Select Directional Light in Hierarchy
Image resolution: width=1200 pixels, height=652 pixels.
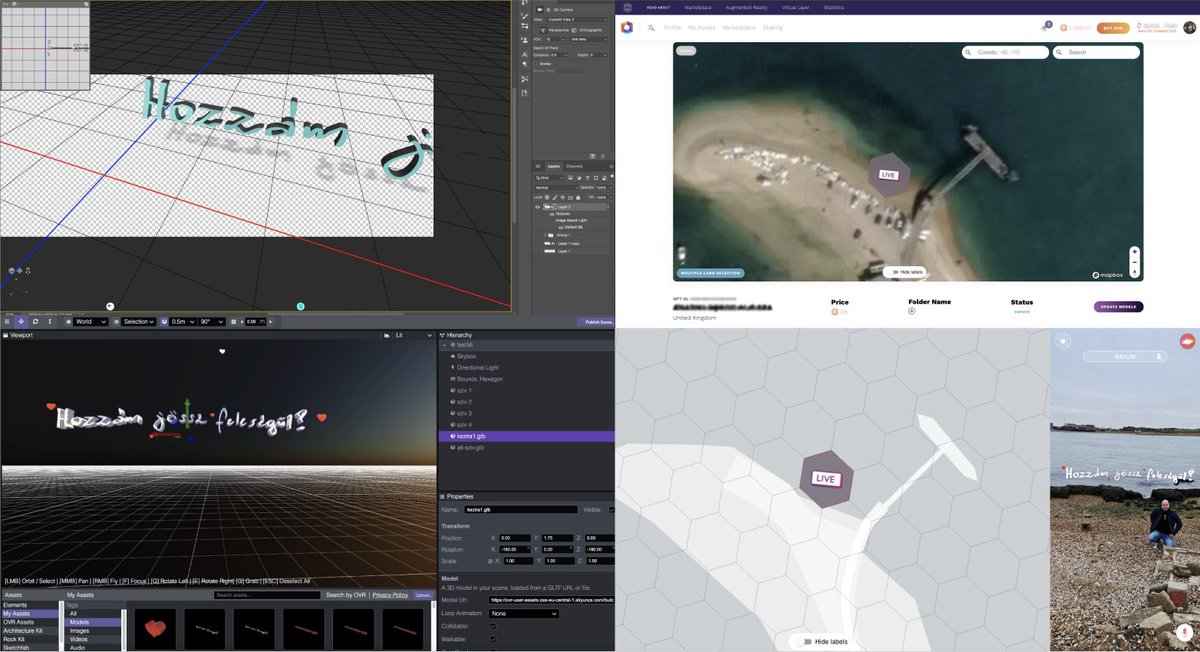pos(526,368)
